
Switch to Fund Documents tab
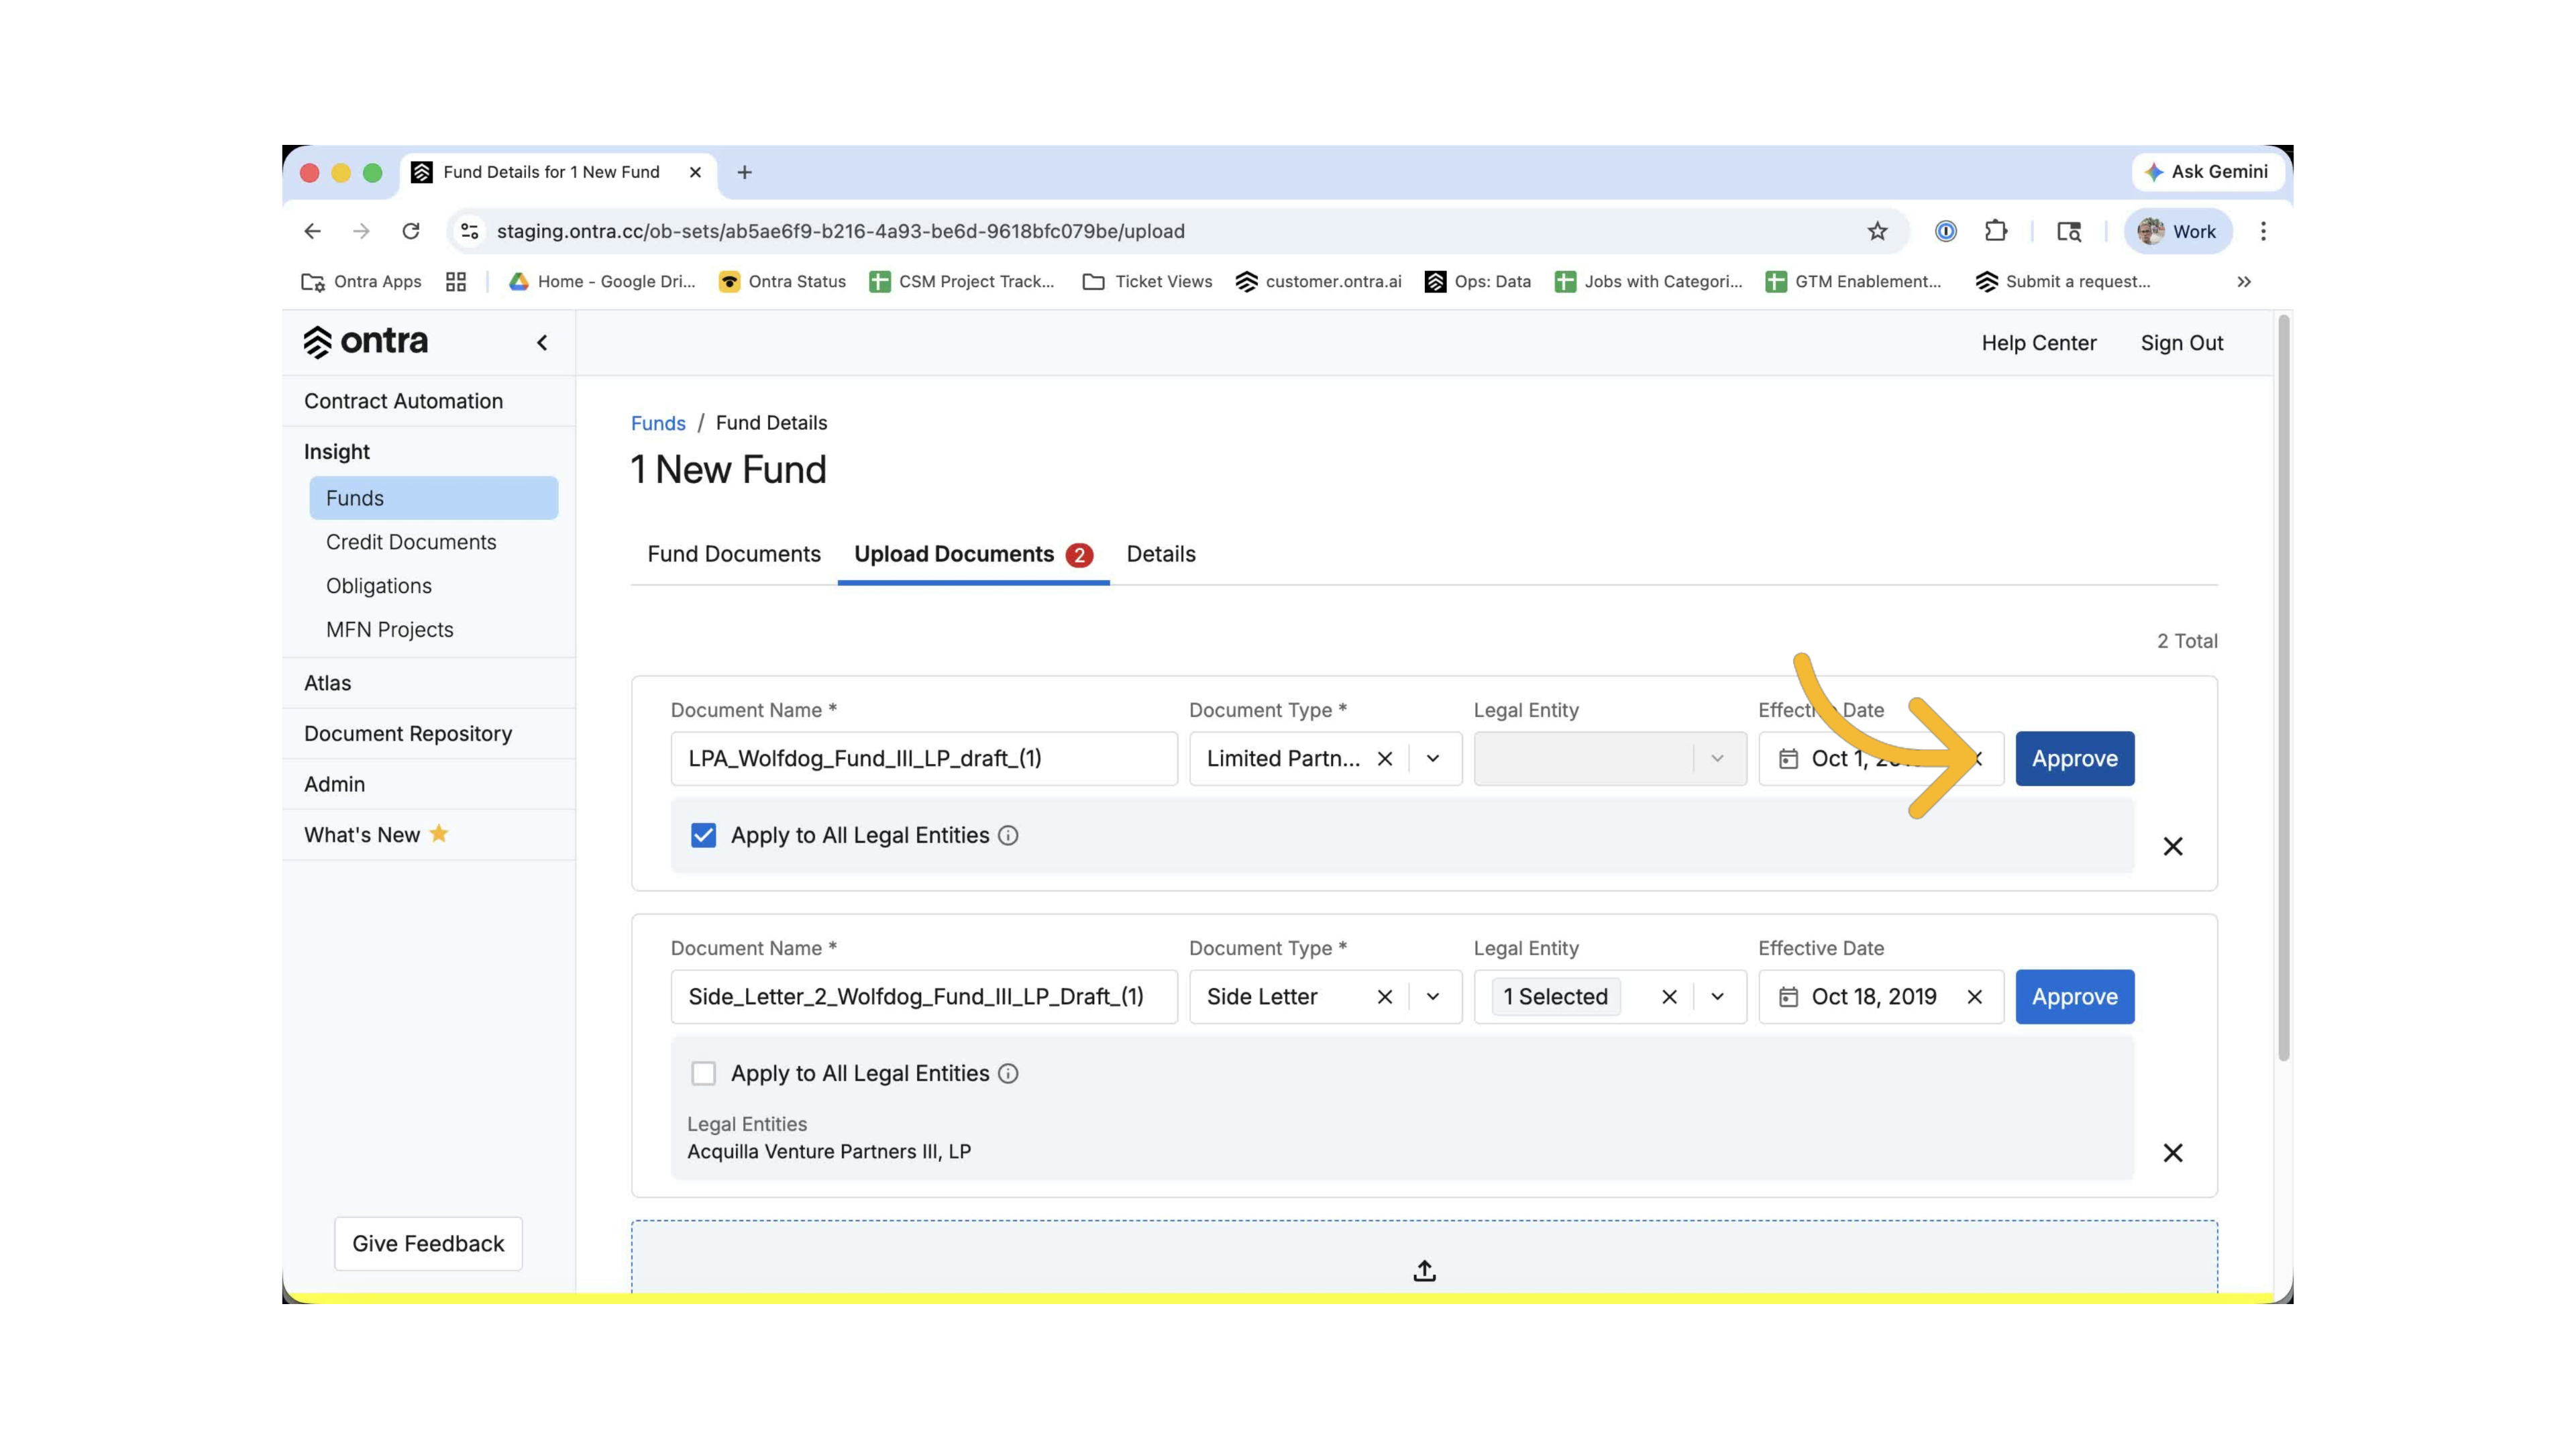(733, 554)
